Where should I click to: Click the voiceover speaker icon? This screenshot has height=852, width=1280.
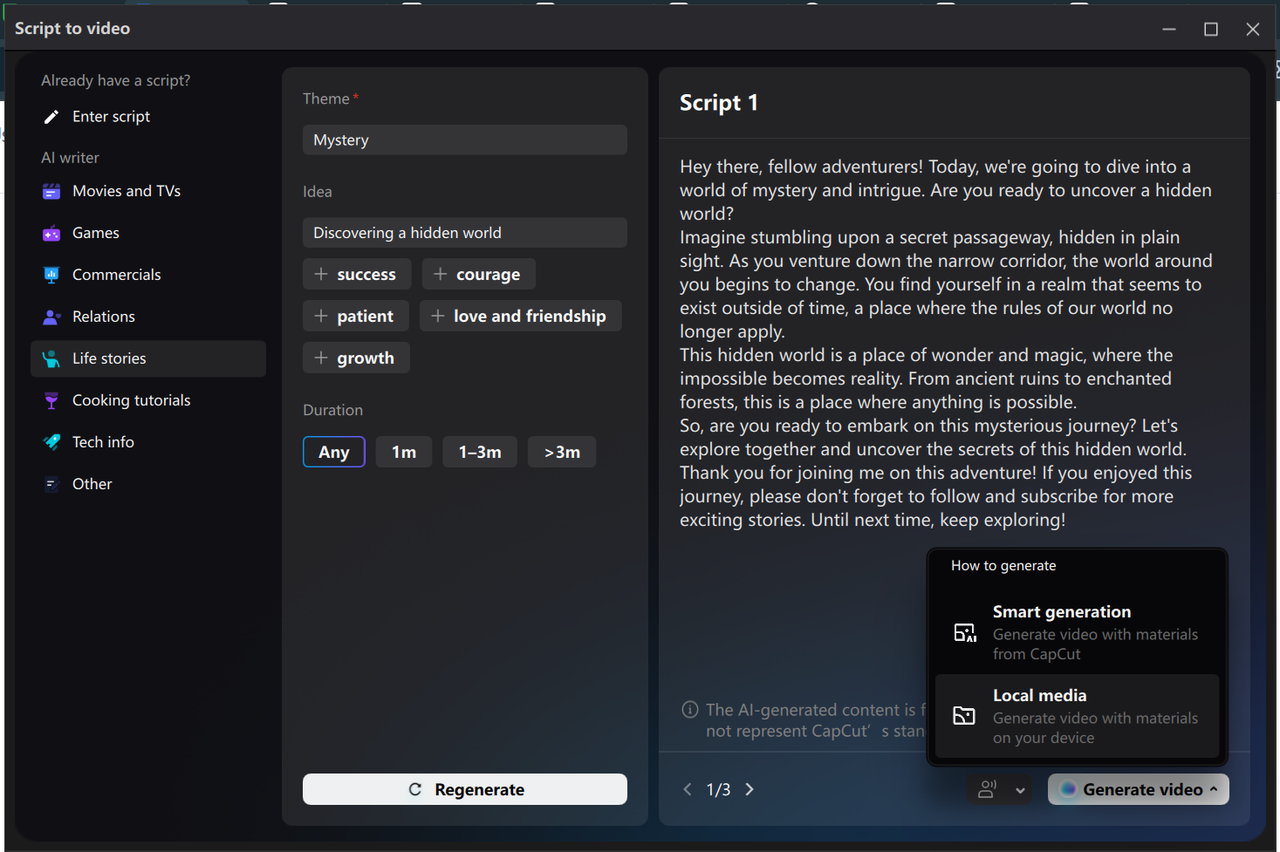(988, 789)
